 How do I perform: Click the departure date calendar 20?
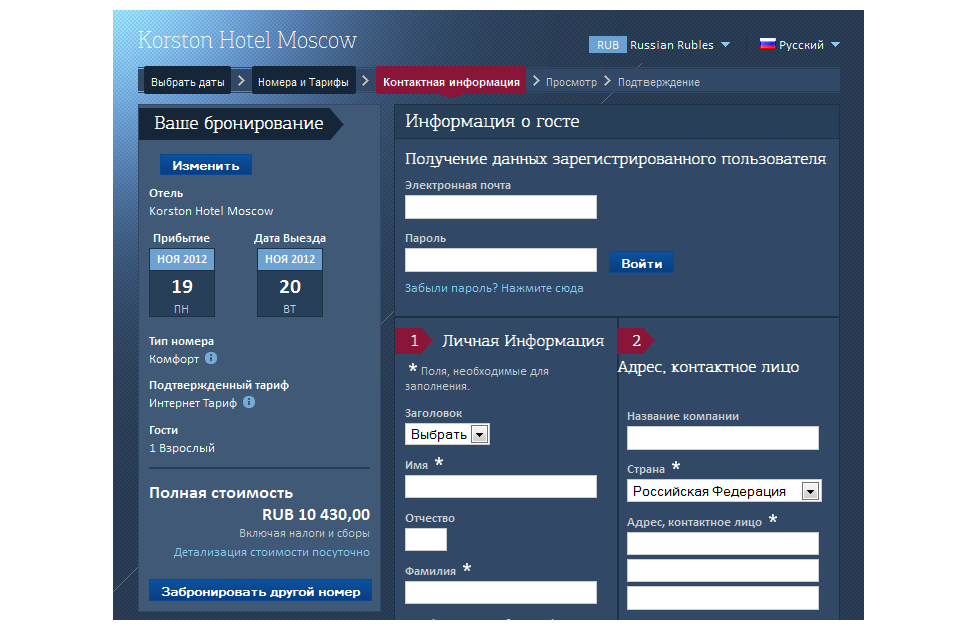[x=290, y=283]
